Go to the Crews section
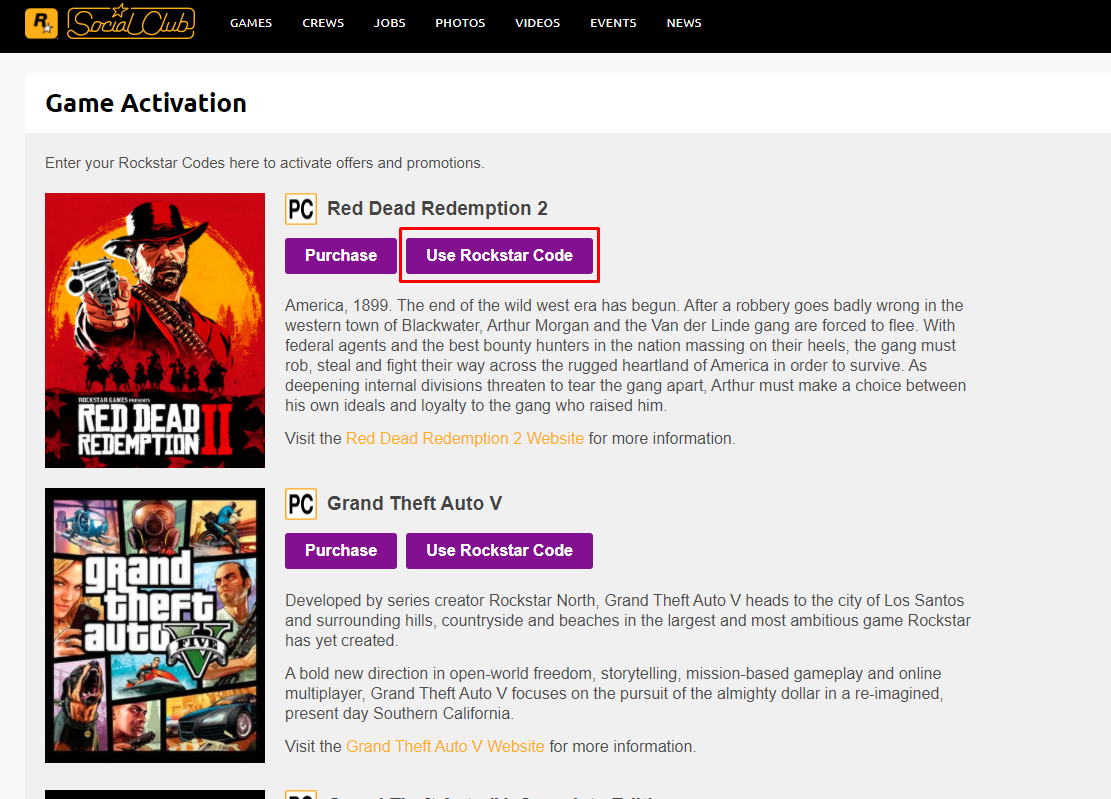 coord(323,23)
